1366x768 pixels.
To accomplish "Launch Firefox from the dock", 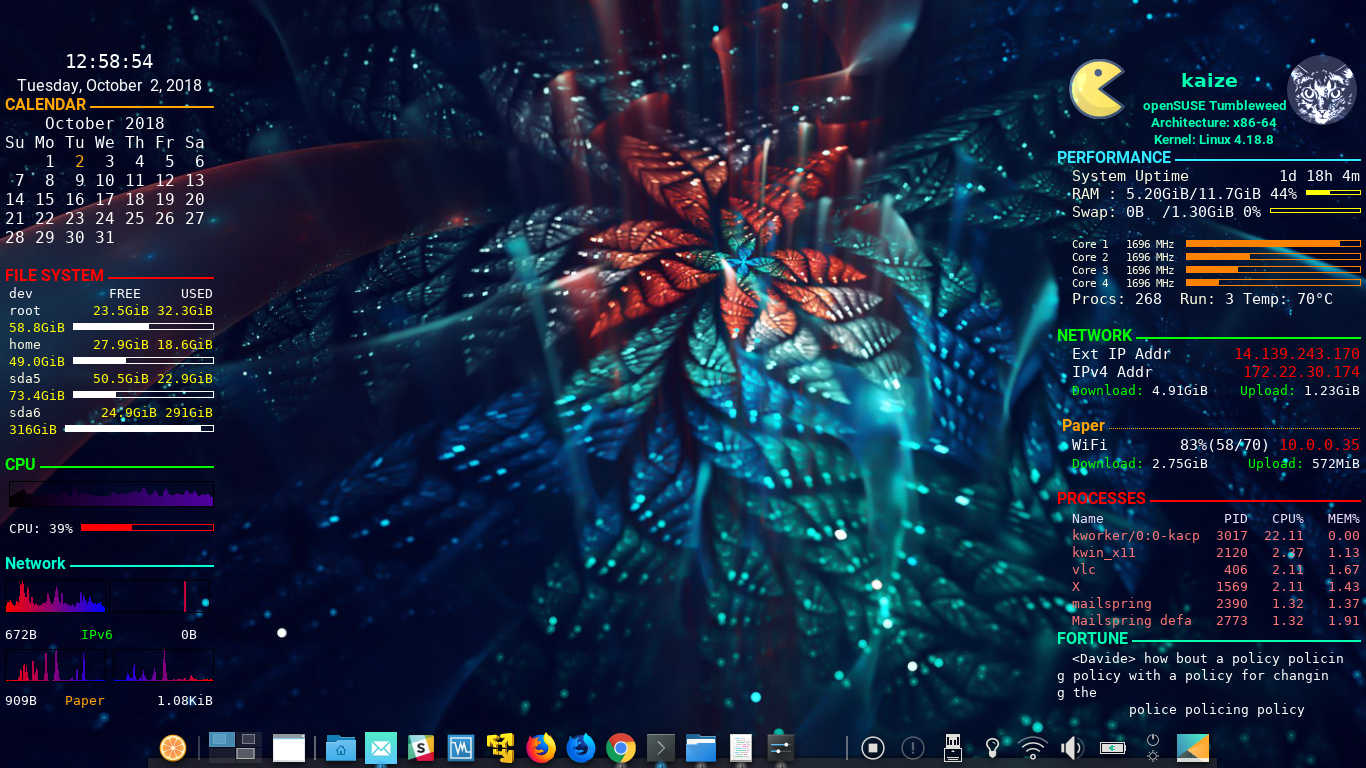I will pos(541,747).
